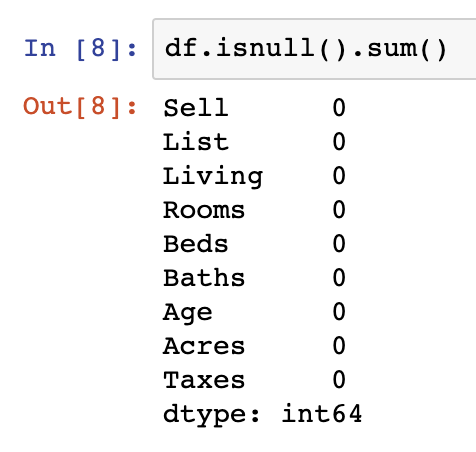Viewport: 476px width, 452px height.
Task: Click the zero value beside Rooms
Action: coord(339,210)
